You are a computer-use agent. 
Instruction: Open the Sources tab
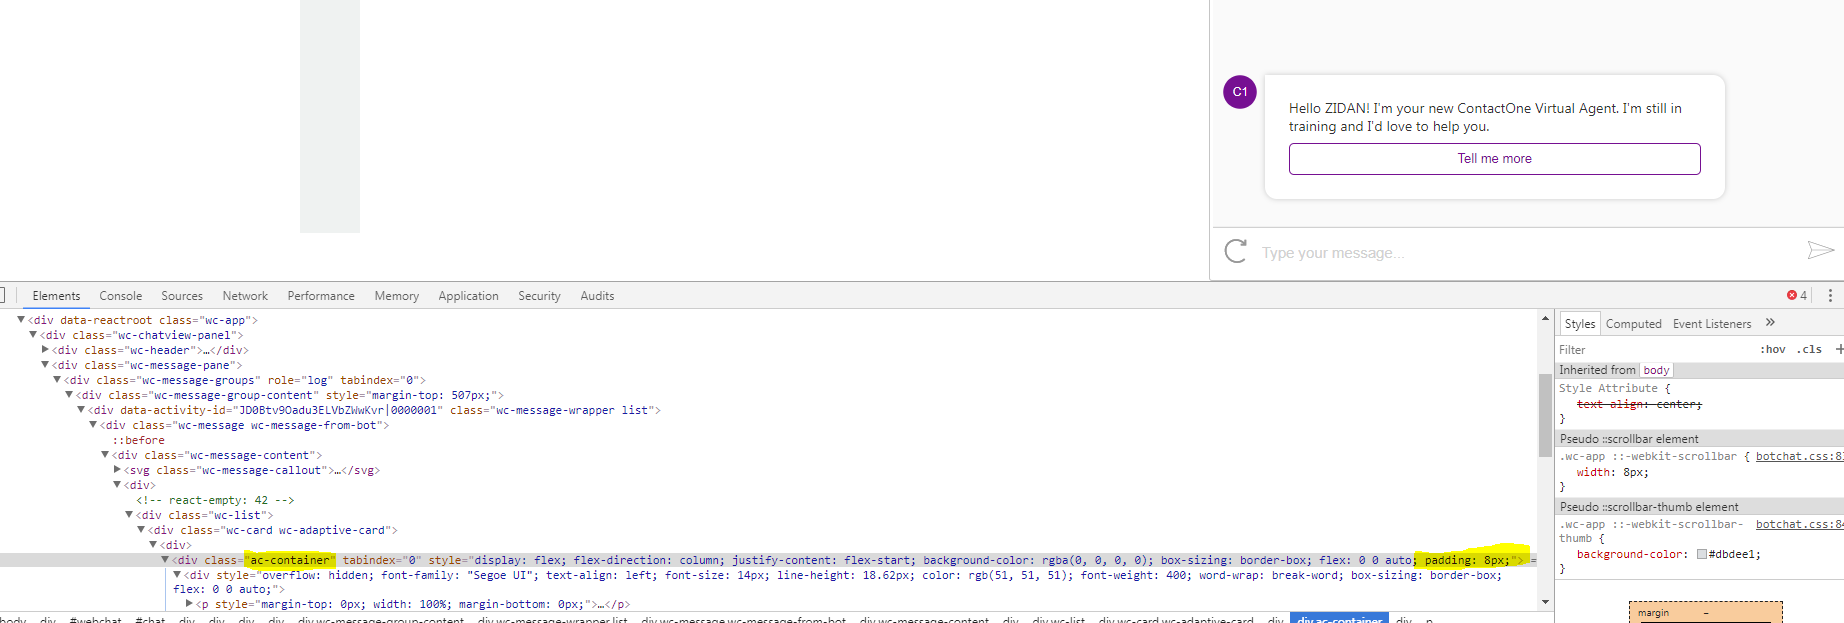(182, 296)
